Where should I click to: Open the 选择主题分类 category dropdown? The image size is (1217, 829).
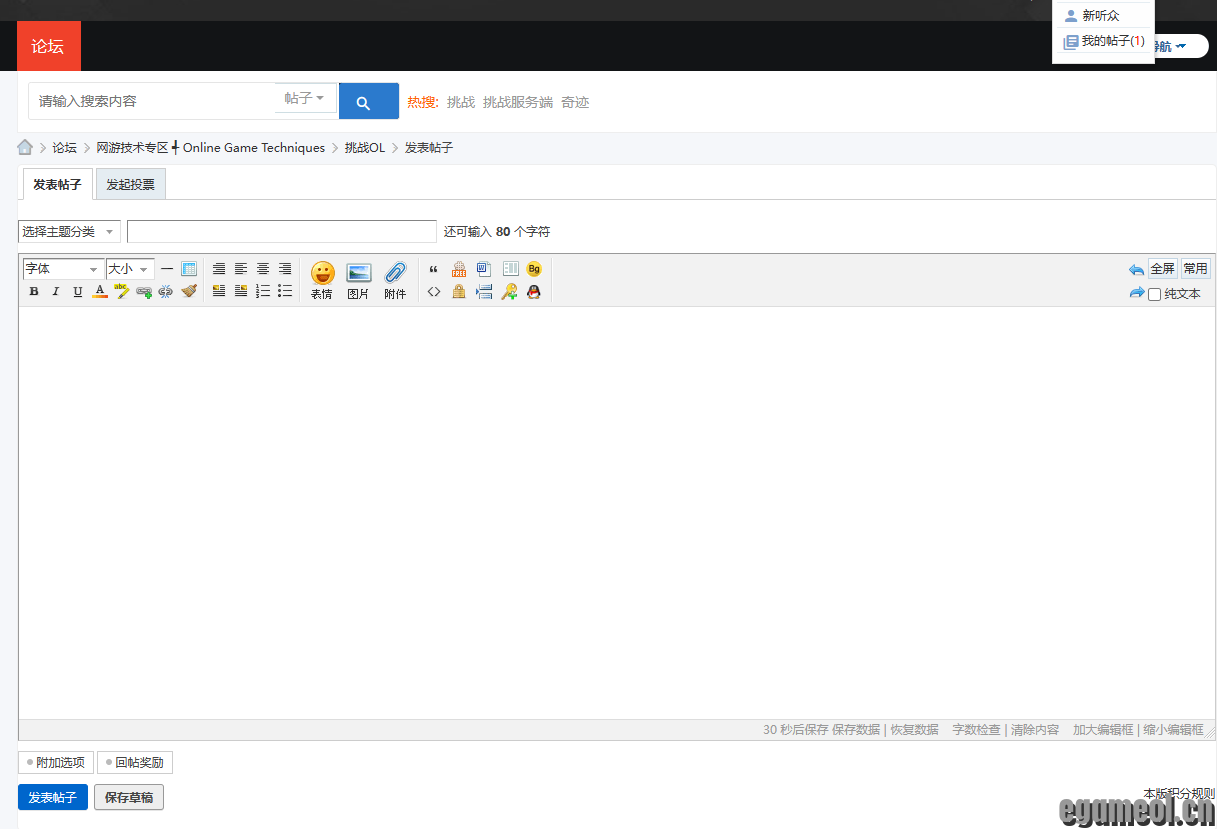point(69,232)
